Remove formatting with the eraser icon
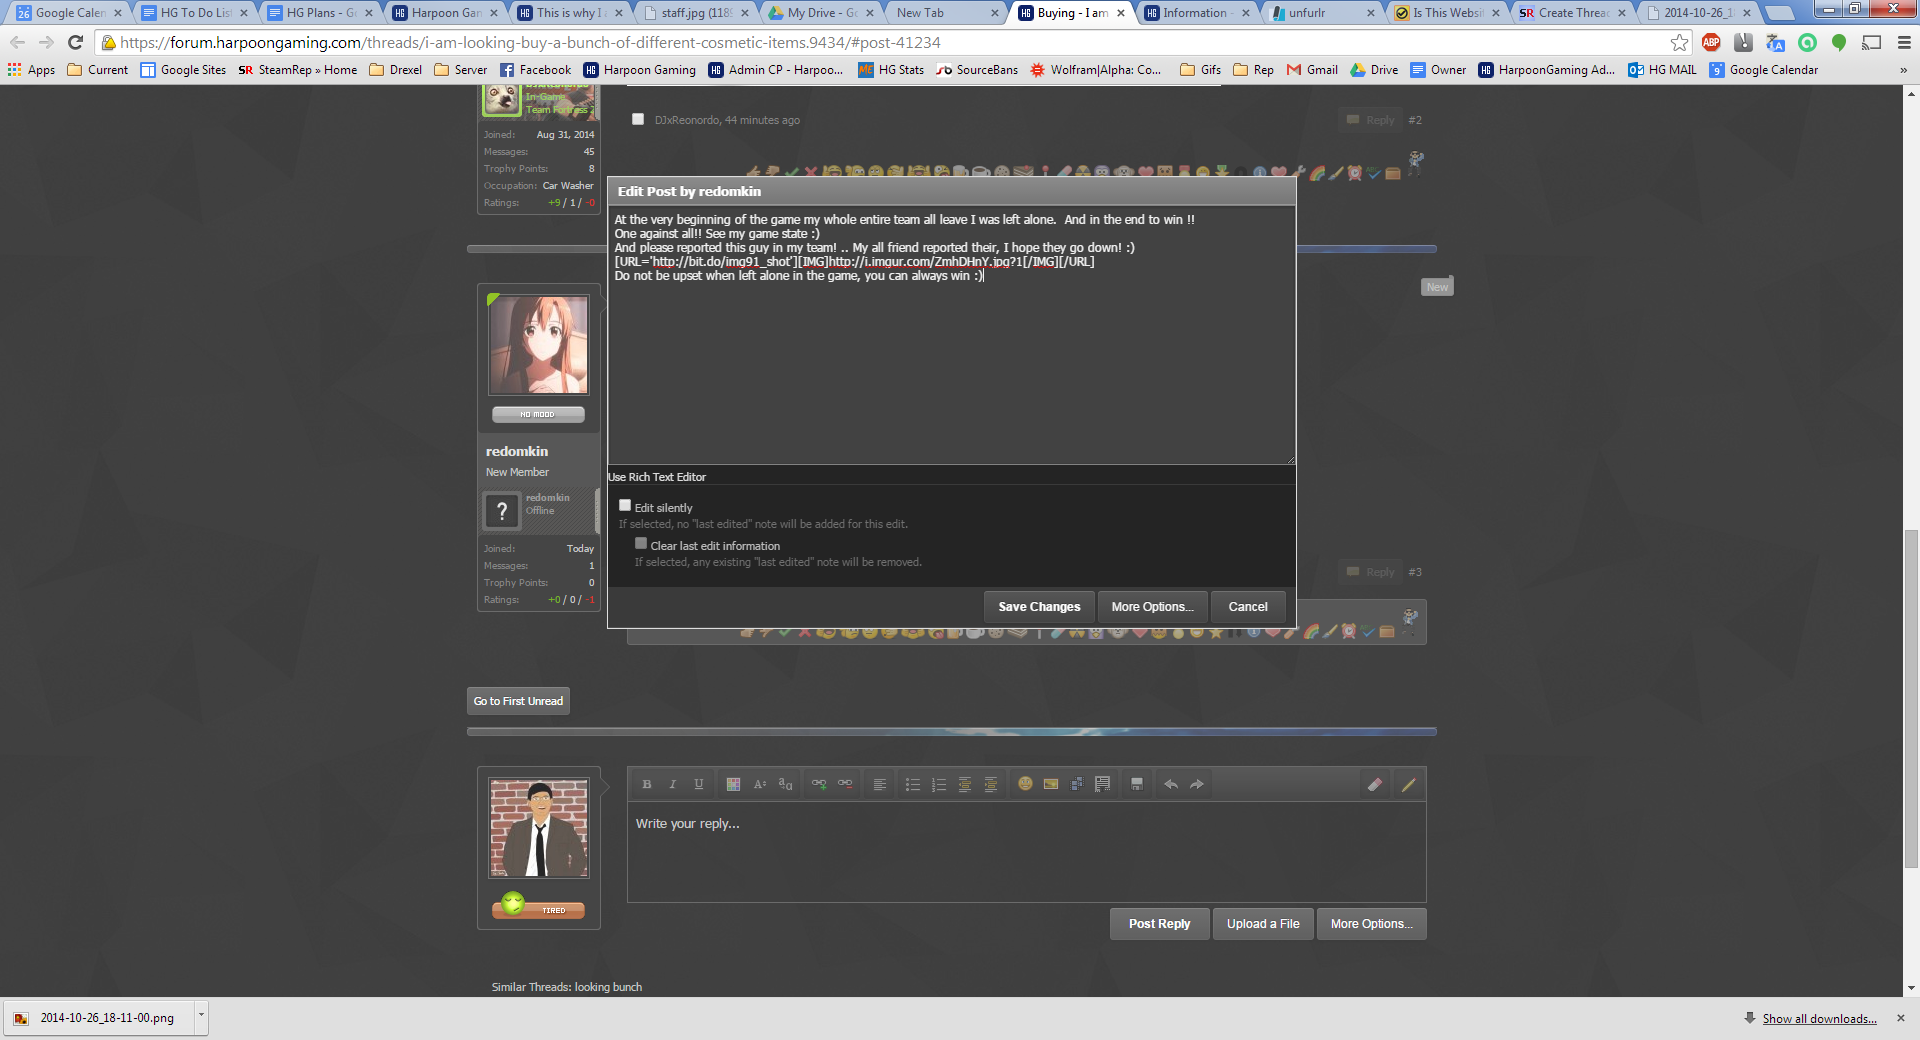This screenshot has height=1040, width=1920. pyautogui.click(x=1375, y=785)
